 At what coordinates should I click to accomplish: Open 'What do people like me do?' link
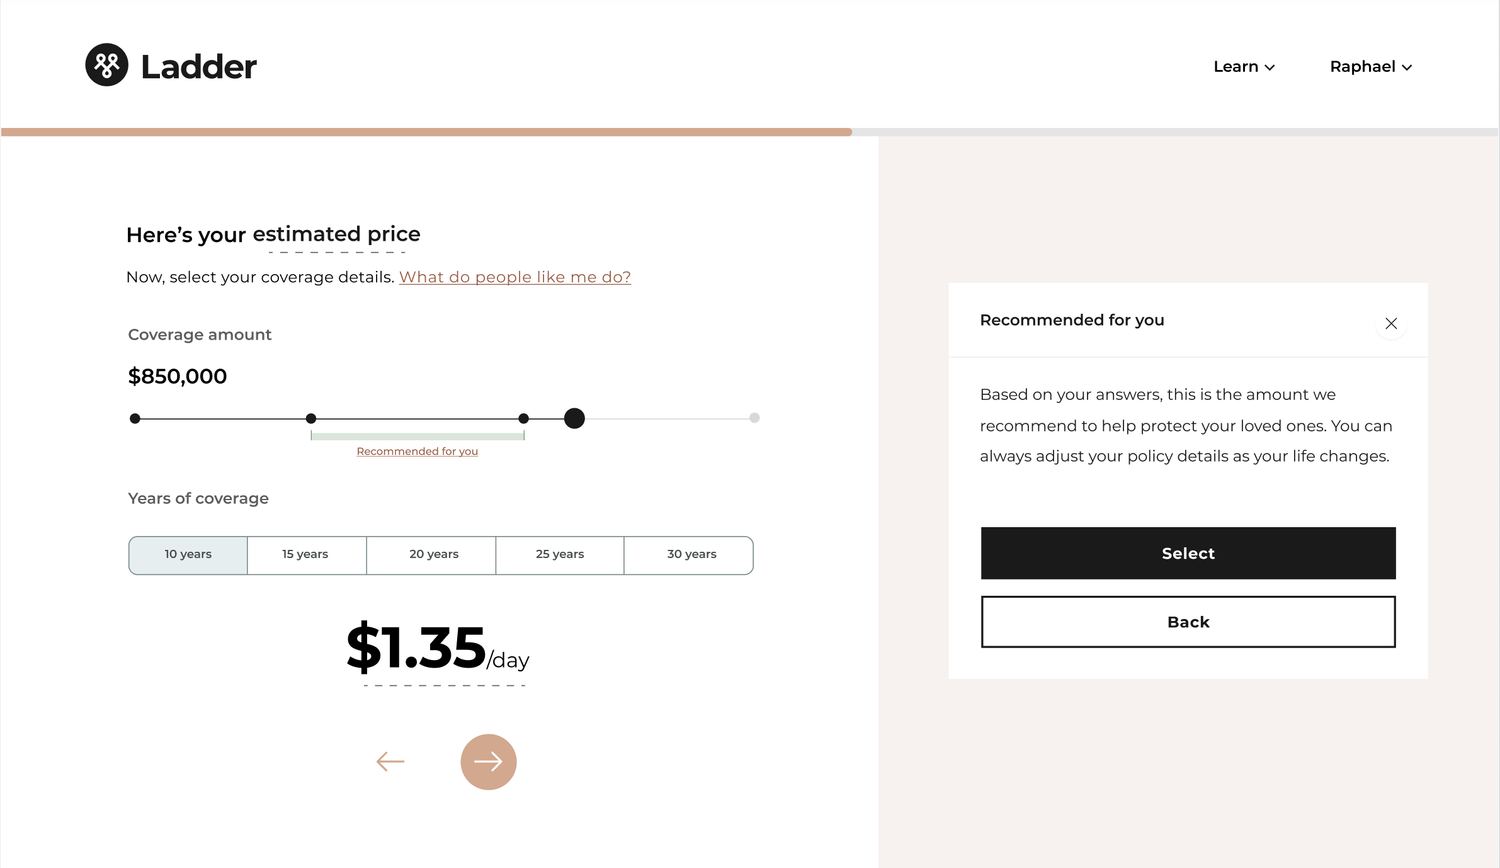(515, 277)
